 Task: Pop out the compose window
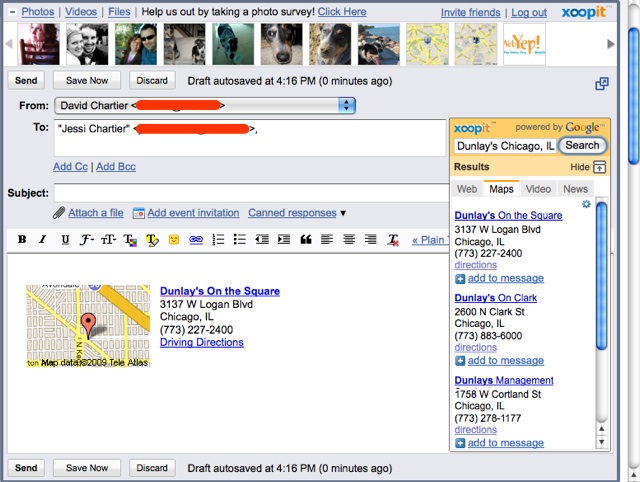tap(602, 84)
